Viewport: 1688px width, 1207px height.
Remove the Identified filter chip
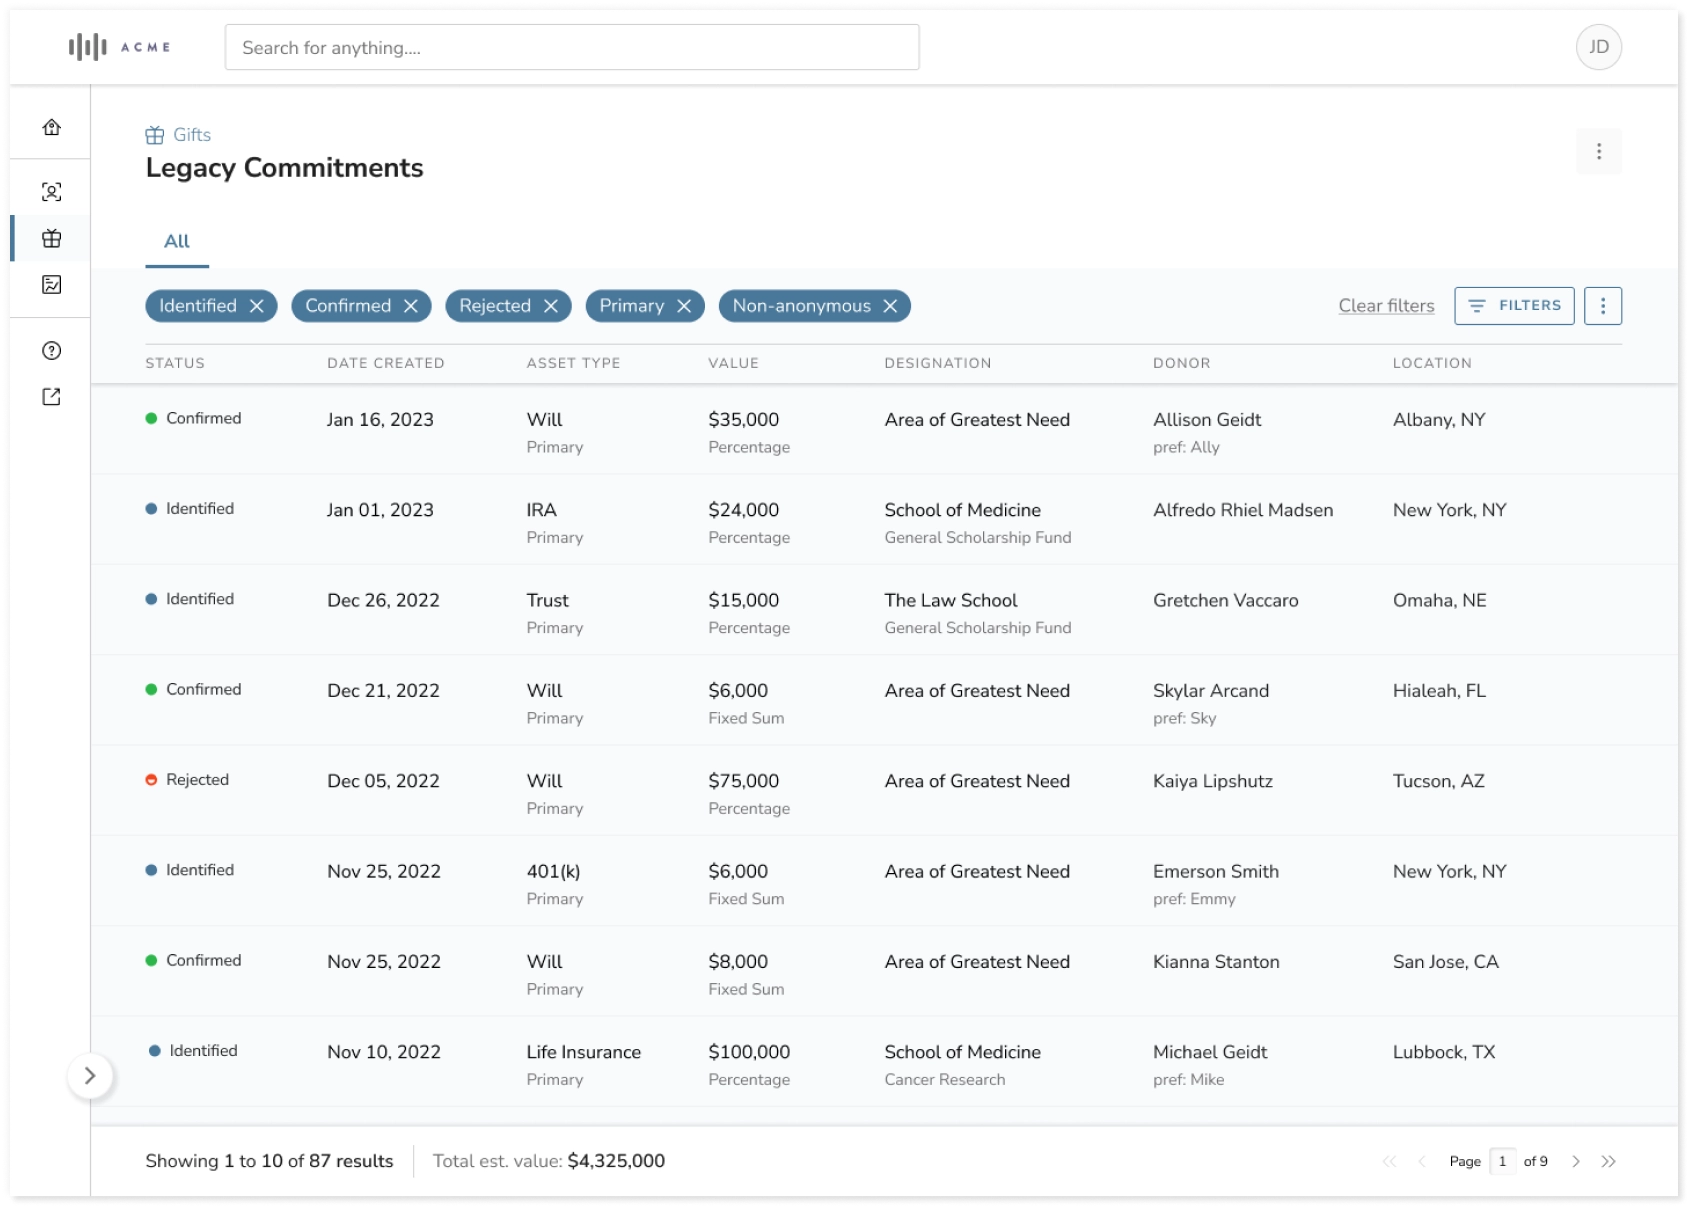tap(257, 306)
